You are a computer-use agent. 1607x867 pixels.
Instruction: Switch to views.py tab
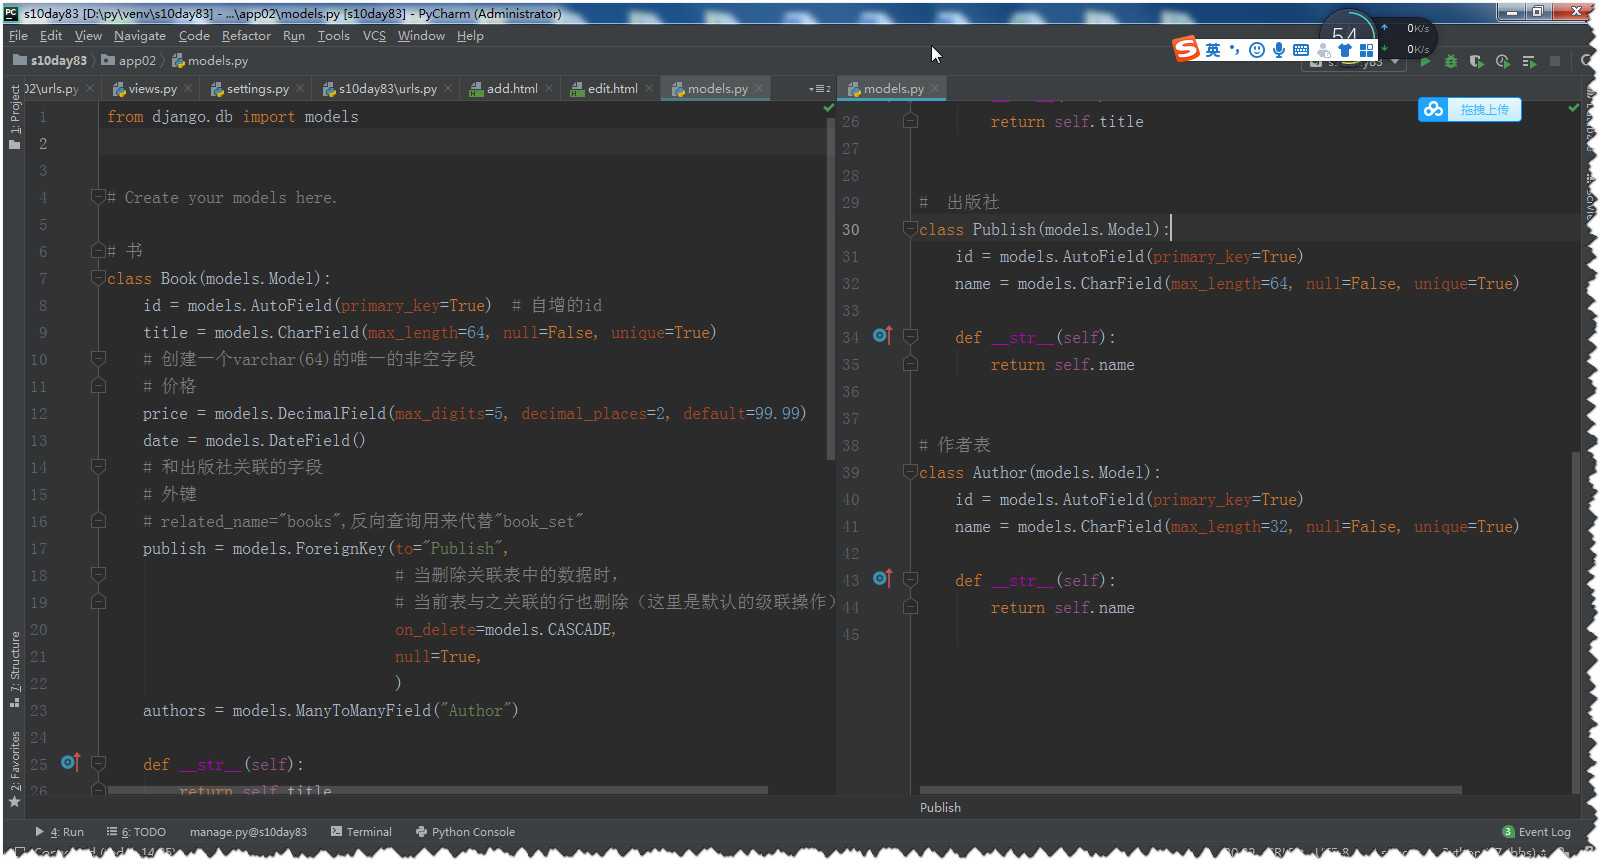click(x=152, y=89)
